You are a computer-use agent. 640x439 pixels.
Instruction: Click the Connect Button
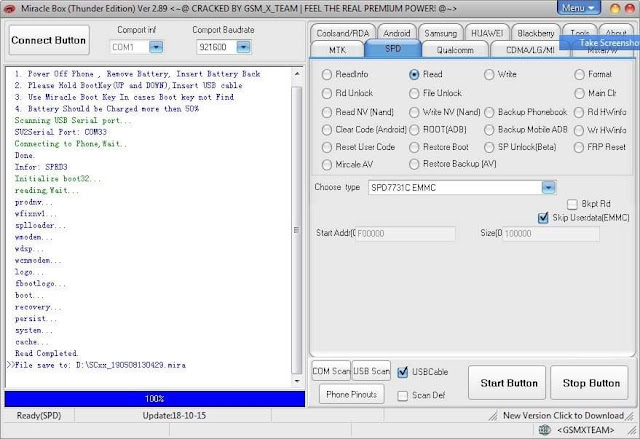(x=49, y=40)
